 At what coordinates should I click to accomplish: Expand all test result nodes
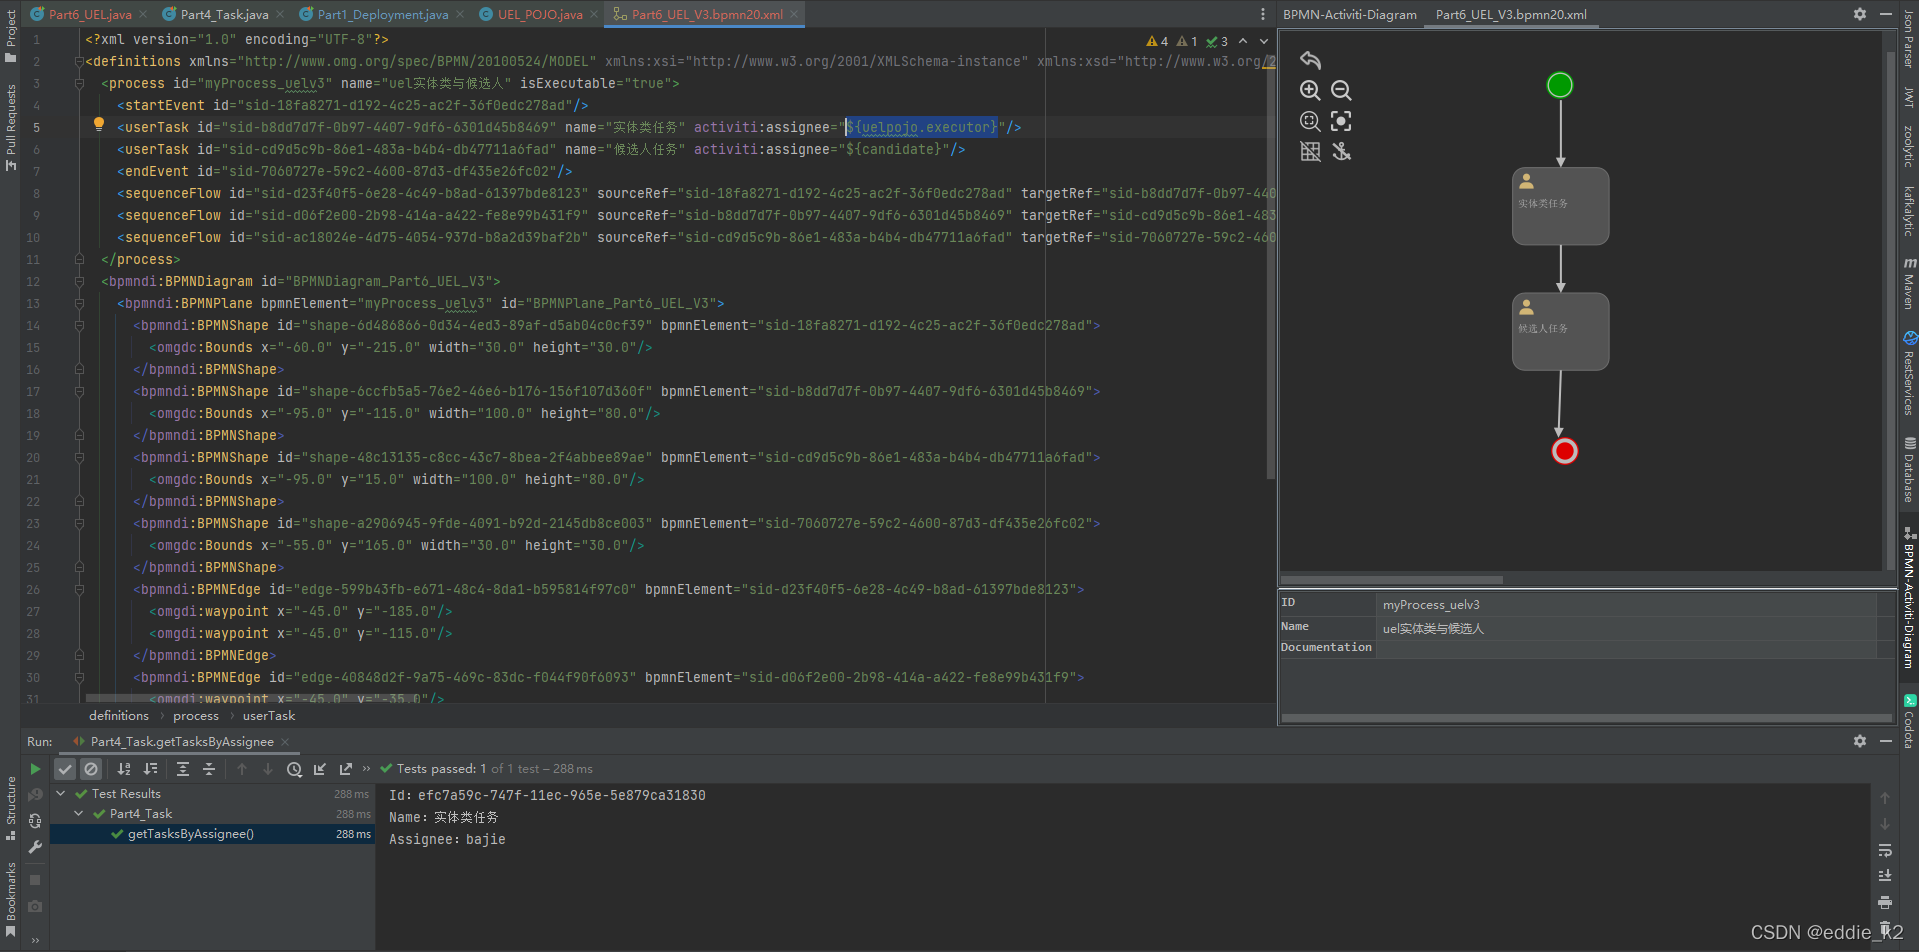point(183,769)
